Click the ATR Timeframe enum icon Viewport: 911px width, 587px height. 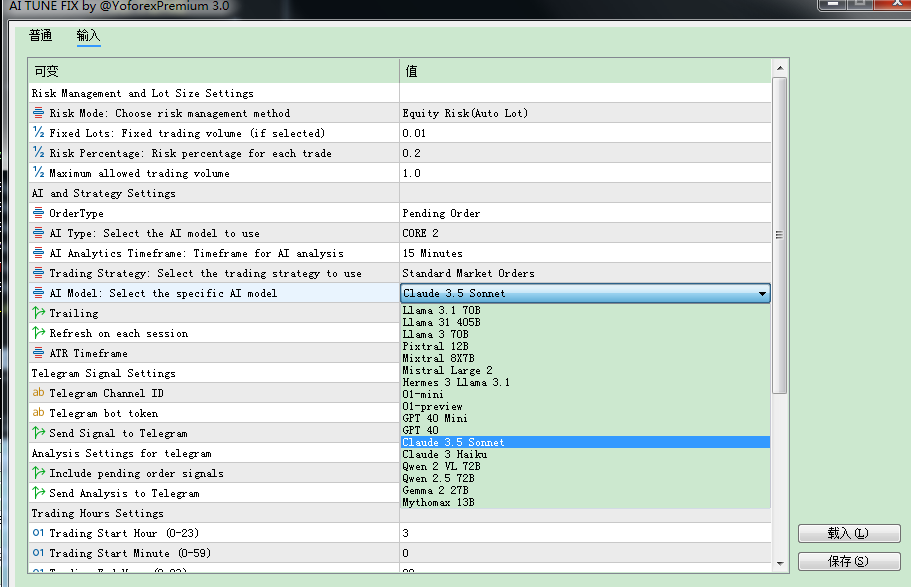click(x=39, y=353)
